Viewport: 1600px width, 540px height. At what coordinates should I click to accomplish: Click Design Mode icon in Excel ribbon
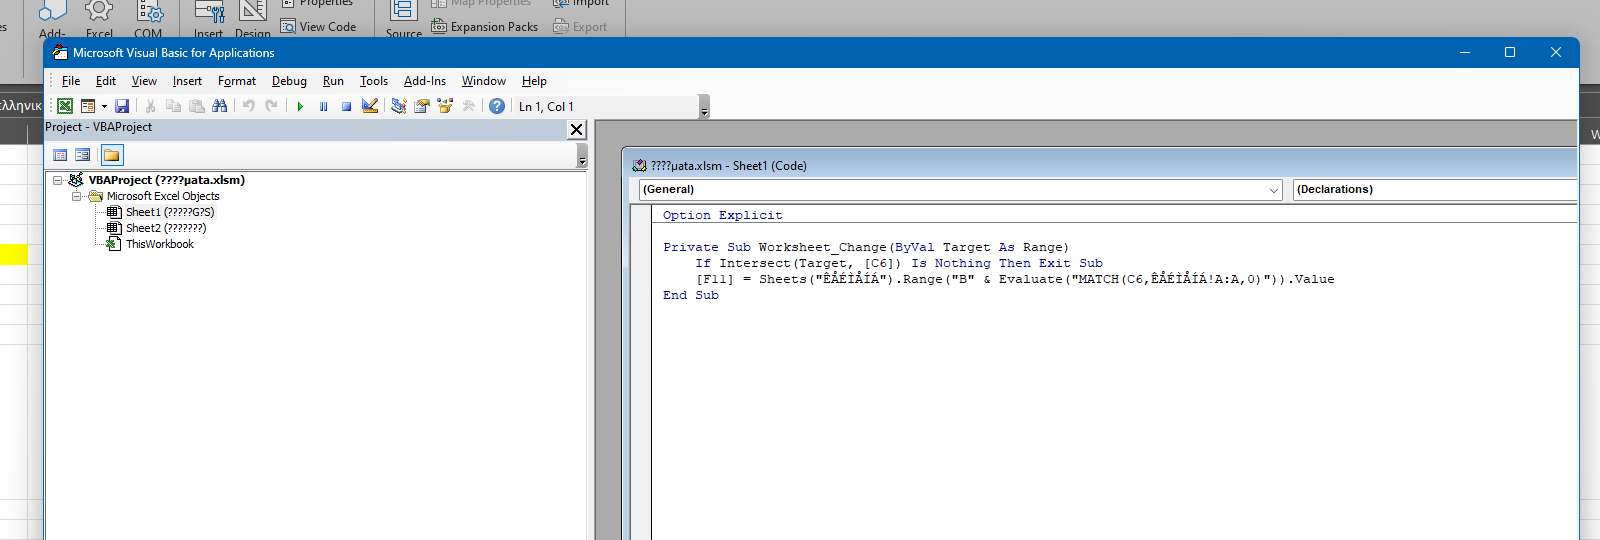pyautogui.click(x=253, y=10)
